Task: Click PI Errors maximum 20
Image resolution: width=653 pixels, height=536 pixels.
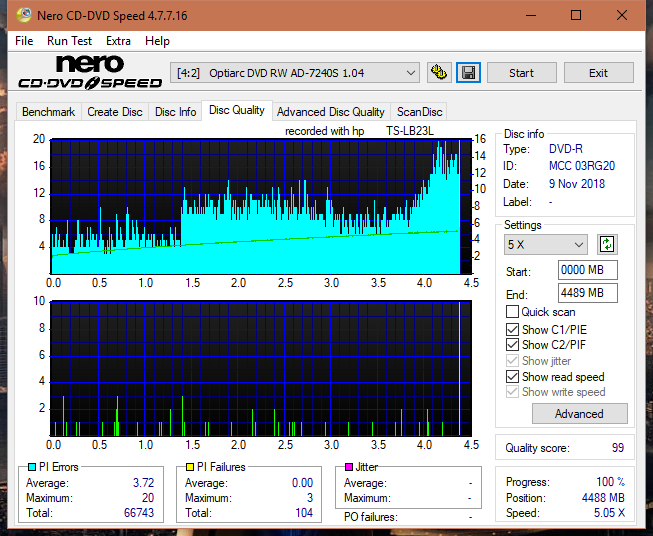Action: coord(148,498)
